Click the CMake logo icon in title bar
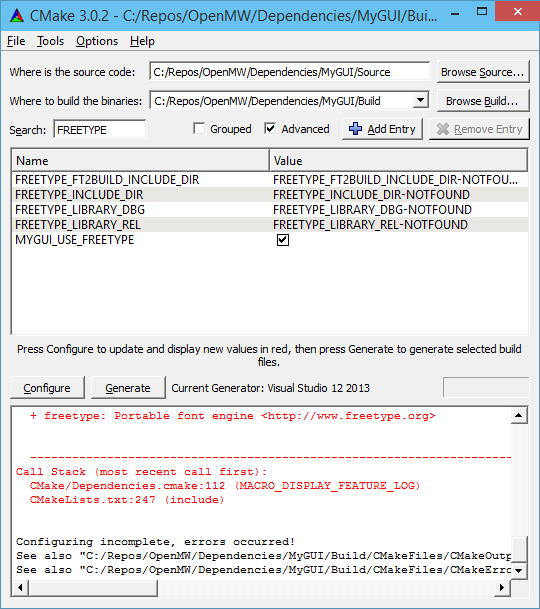Image resolution: width=540 pixels, height=609 pixels. (x=17, y=16)
